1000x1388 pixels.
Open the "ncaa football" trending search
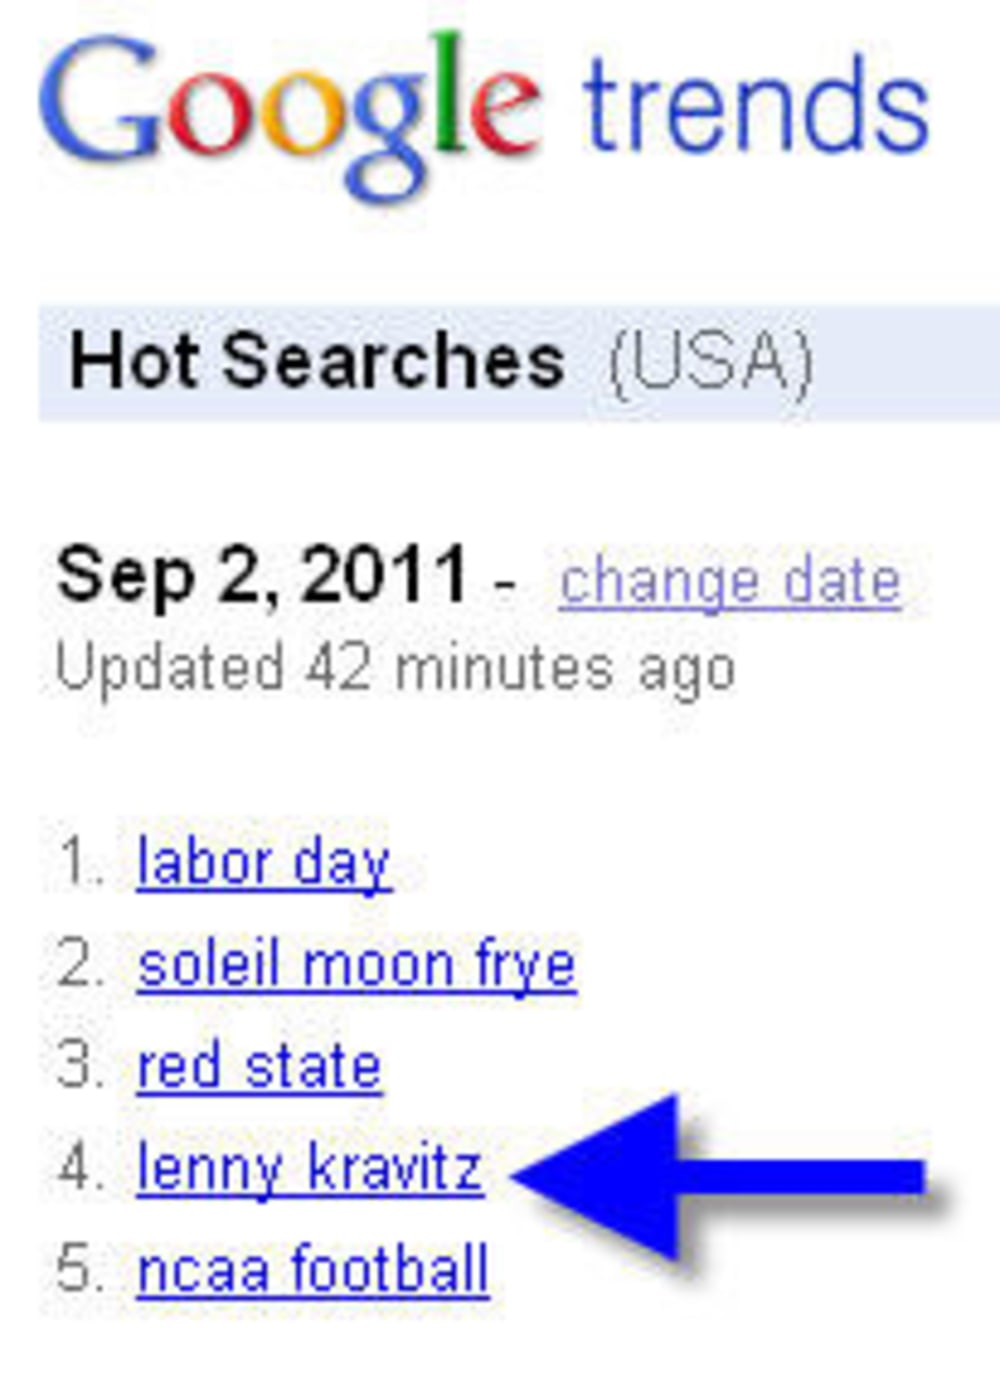pyautogui.click(x=312, y=1270)
